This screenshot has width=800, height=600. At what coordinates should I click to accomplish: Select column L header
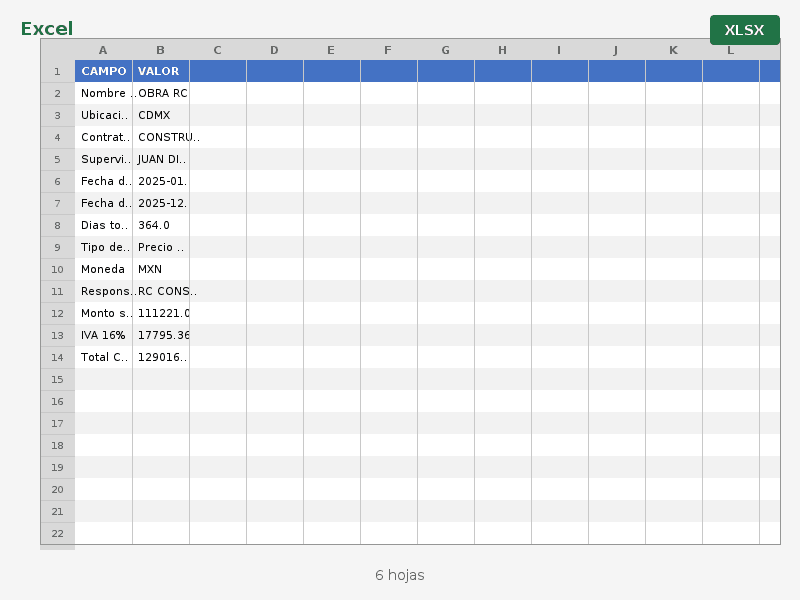[730, 50]
